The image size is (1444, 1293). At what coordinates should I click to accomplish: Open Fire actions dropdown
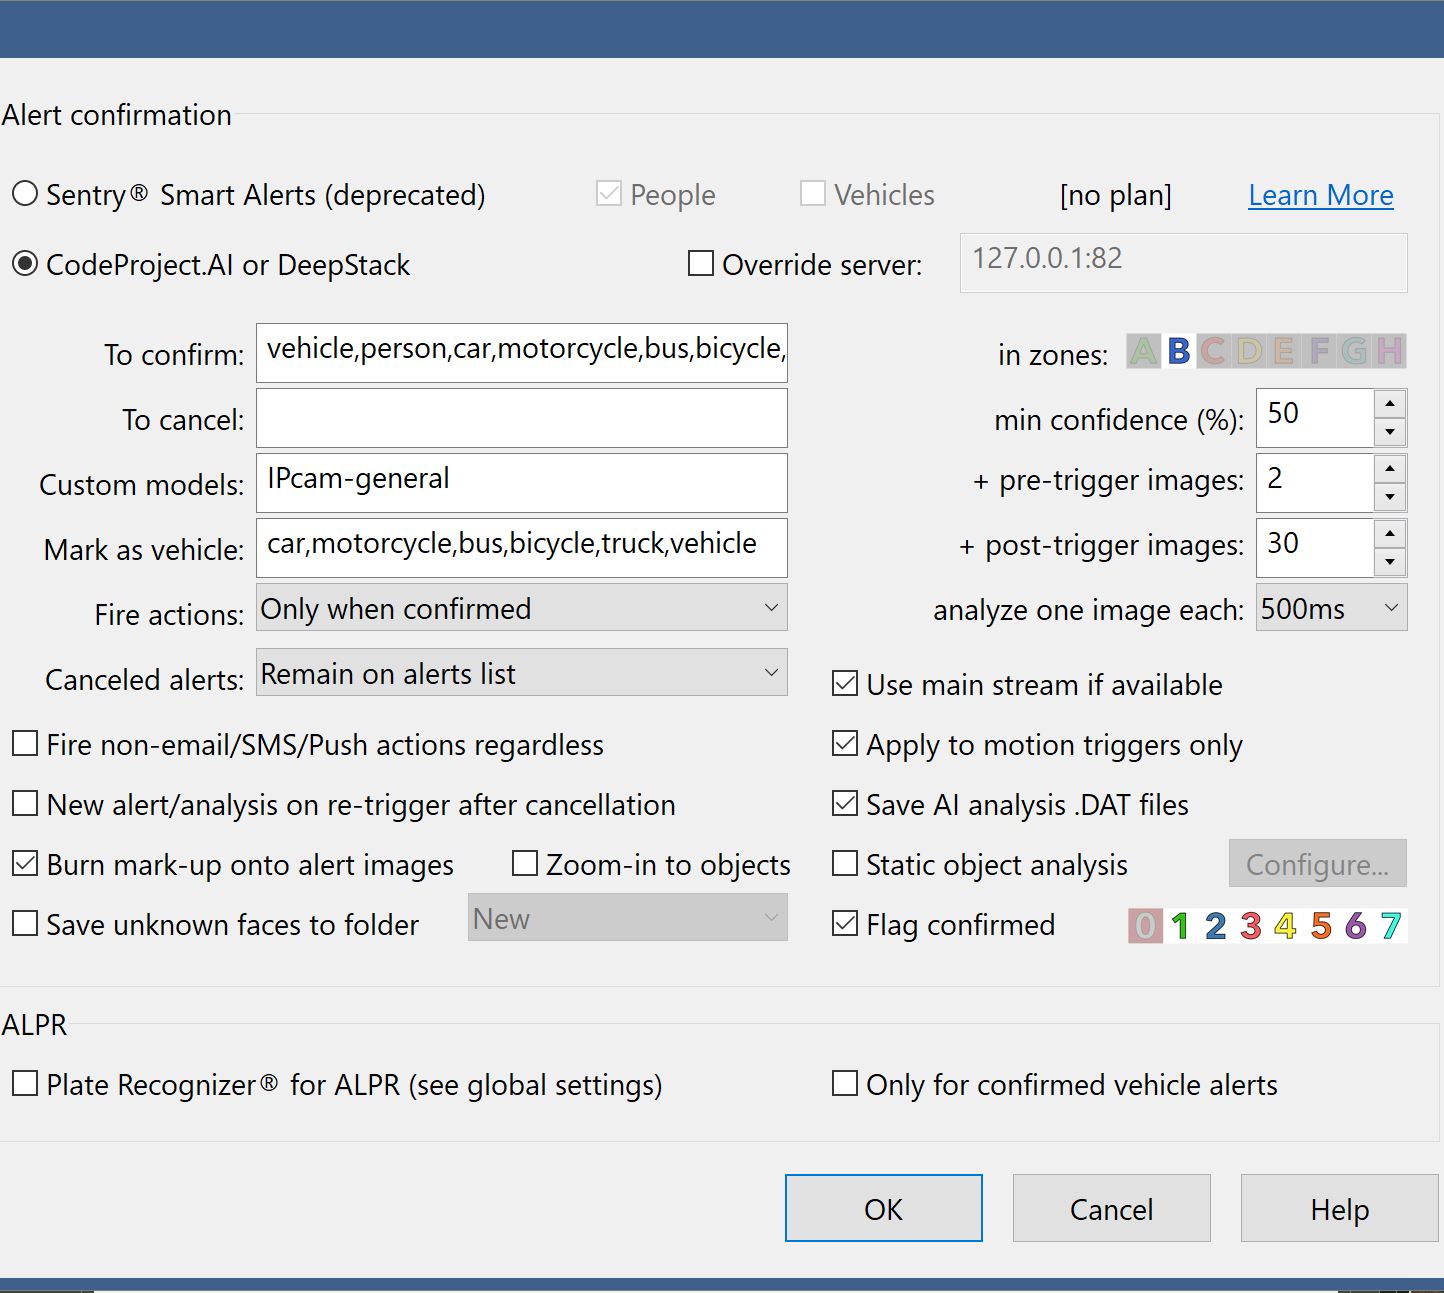[x=522, y=608]
